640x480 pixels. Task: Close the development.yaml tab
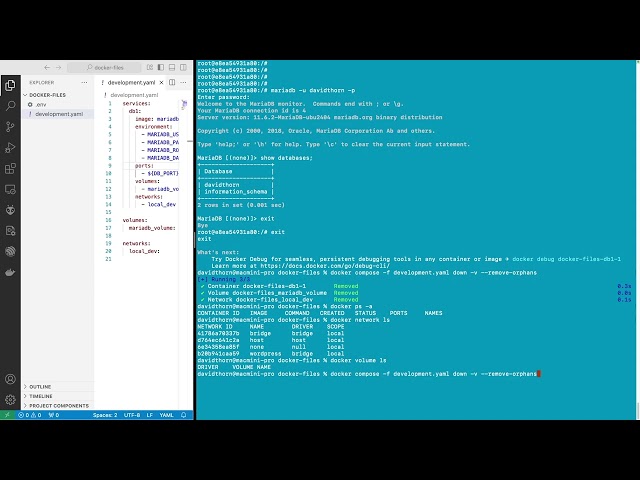161,82
